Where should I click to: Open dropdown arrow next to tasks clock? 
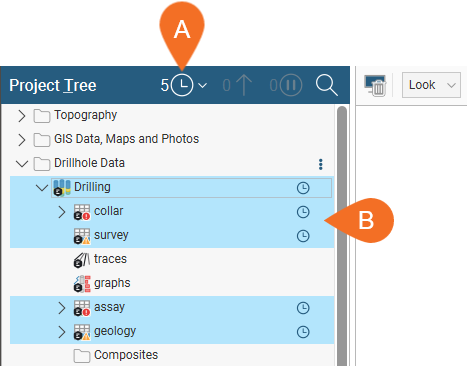(202, 86)
